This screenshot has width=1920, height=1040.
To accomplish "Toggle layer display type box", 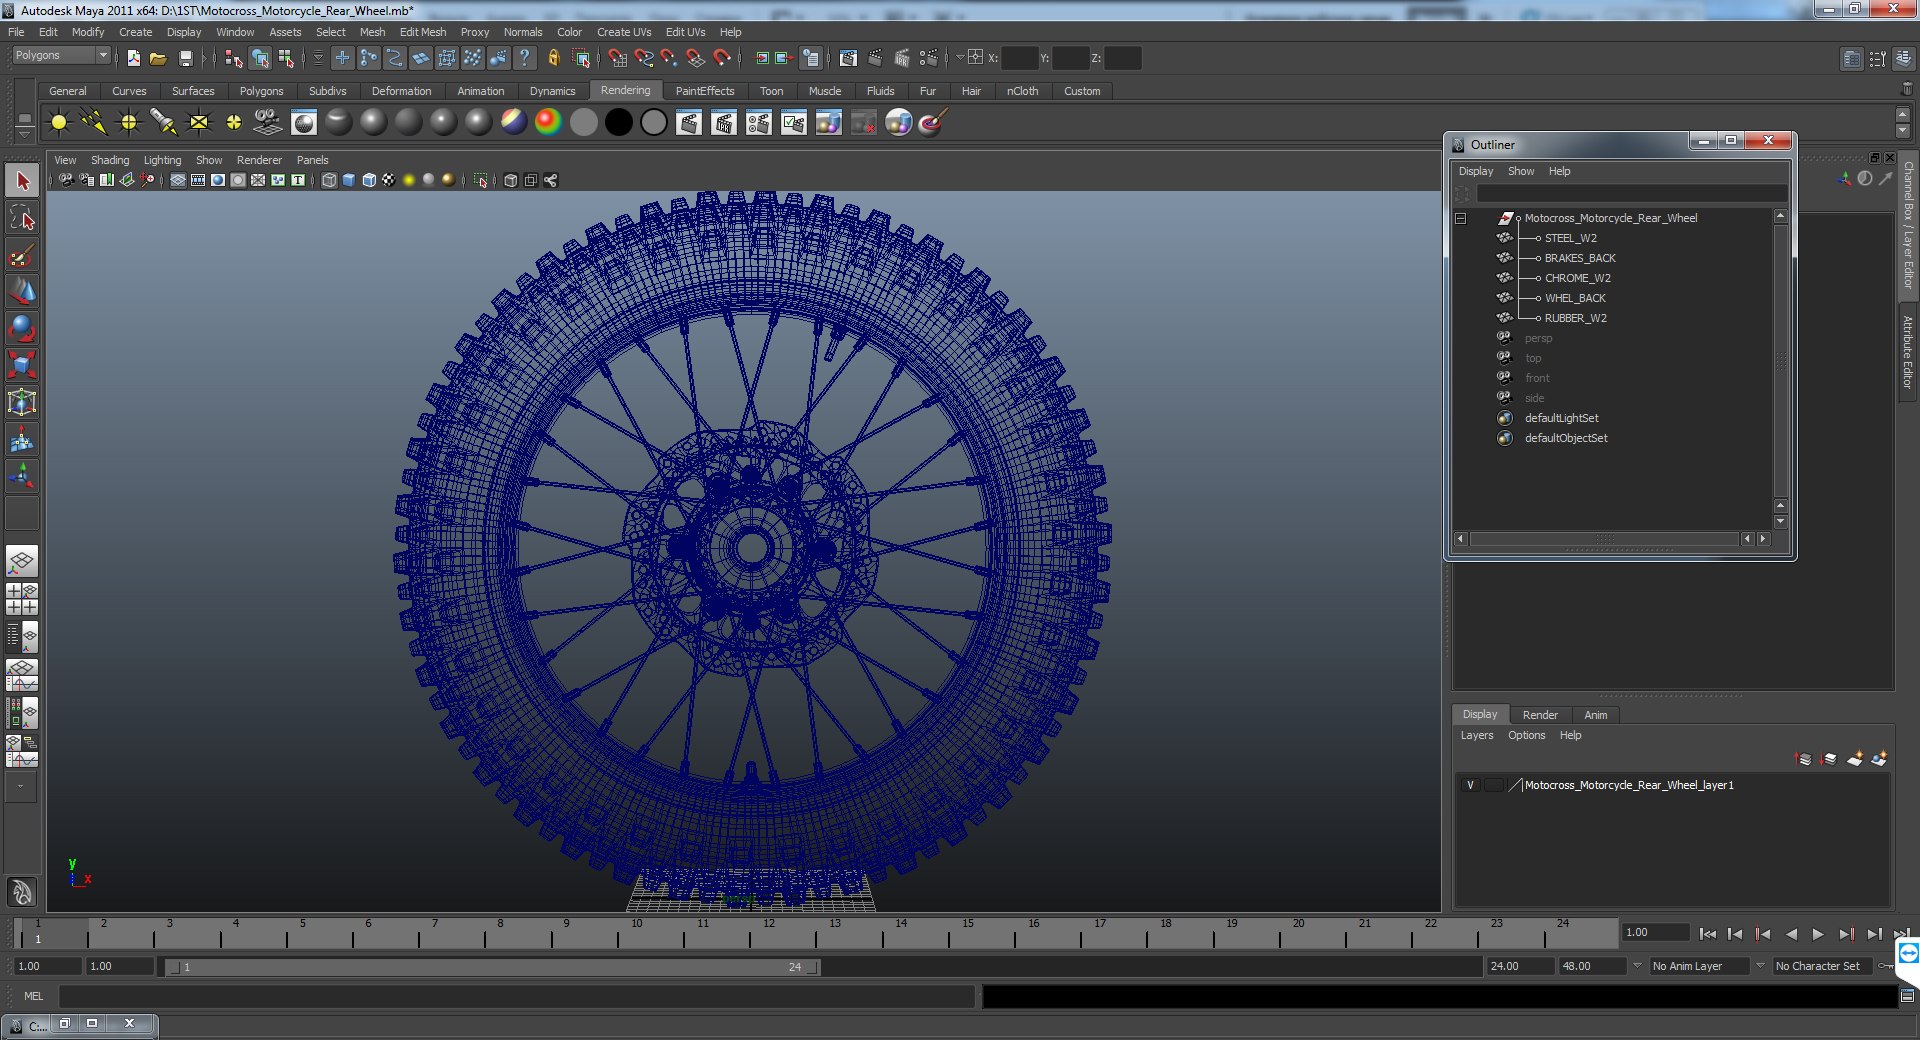I will coord(1494,785).
